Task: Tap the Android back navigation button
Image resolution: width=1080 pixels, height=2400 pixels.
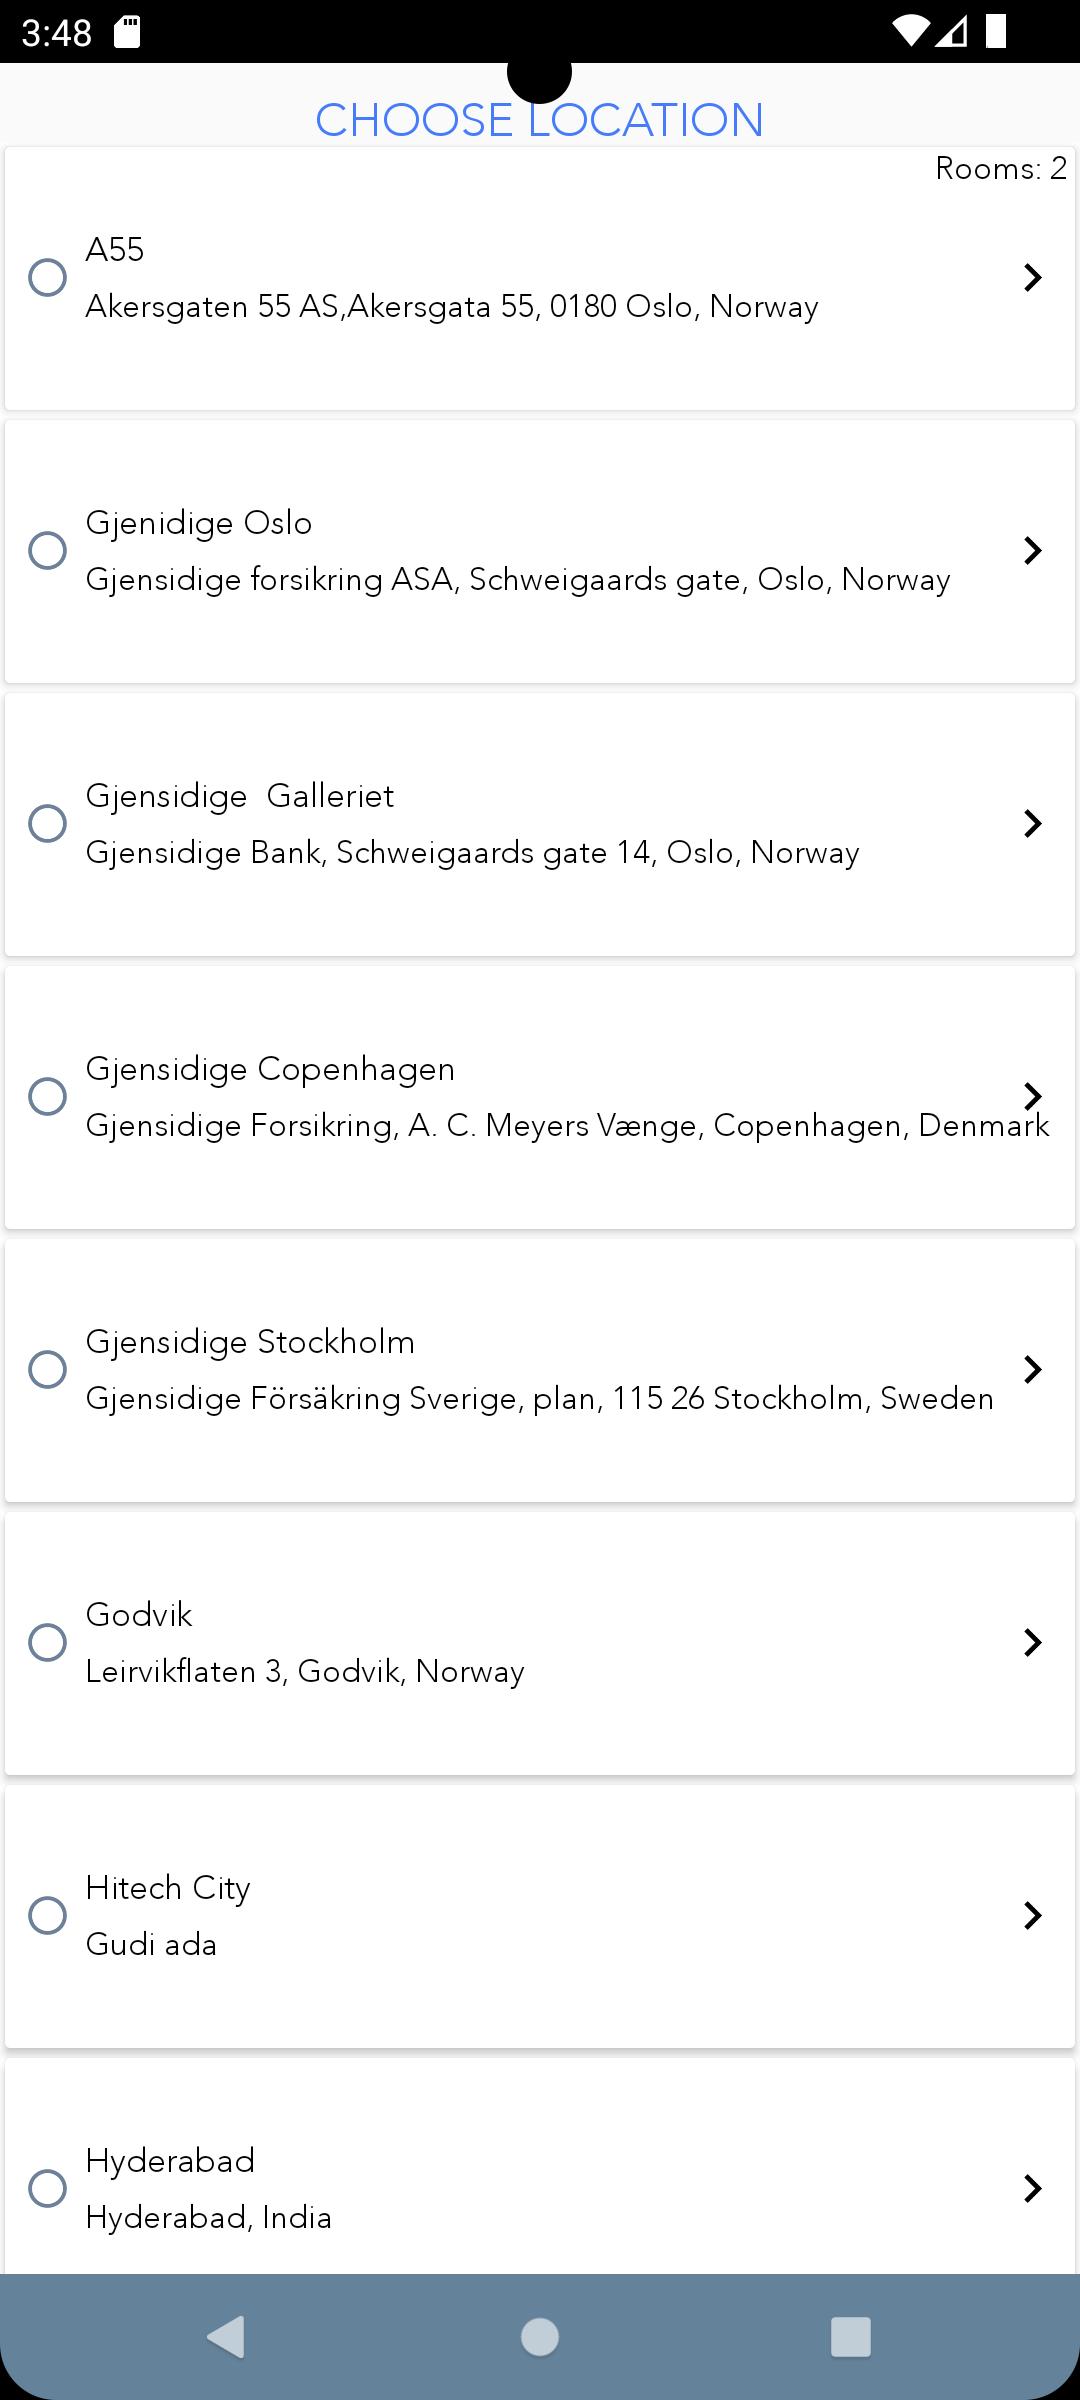Action: pyautogui.click(x=226, y=2337)
